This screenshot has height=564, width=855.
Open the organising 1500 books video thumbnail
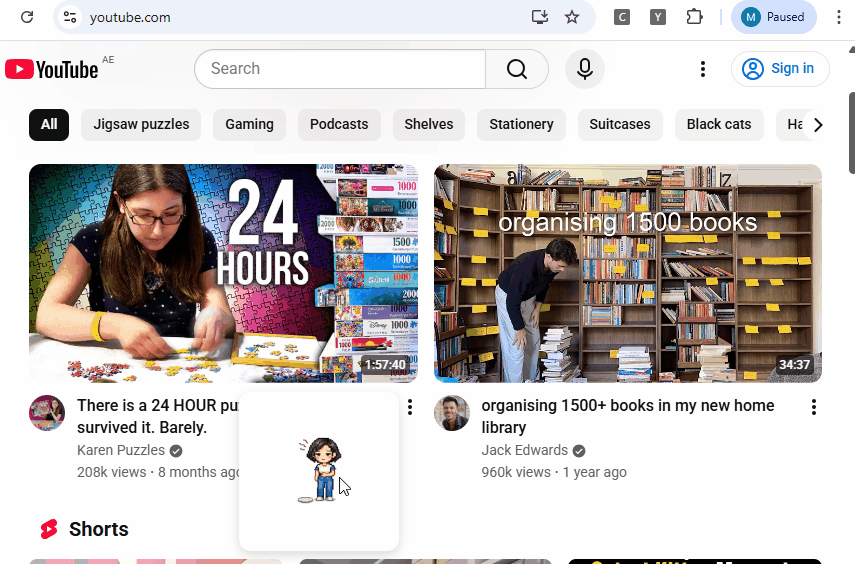[627, 273]
